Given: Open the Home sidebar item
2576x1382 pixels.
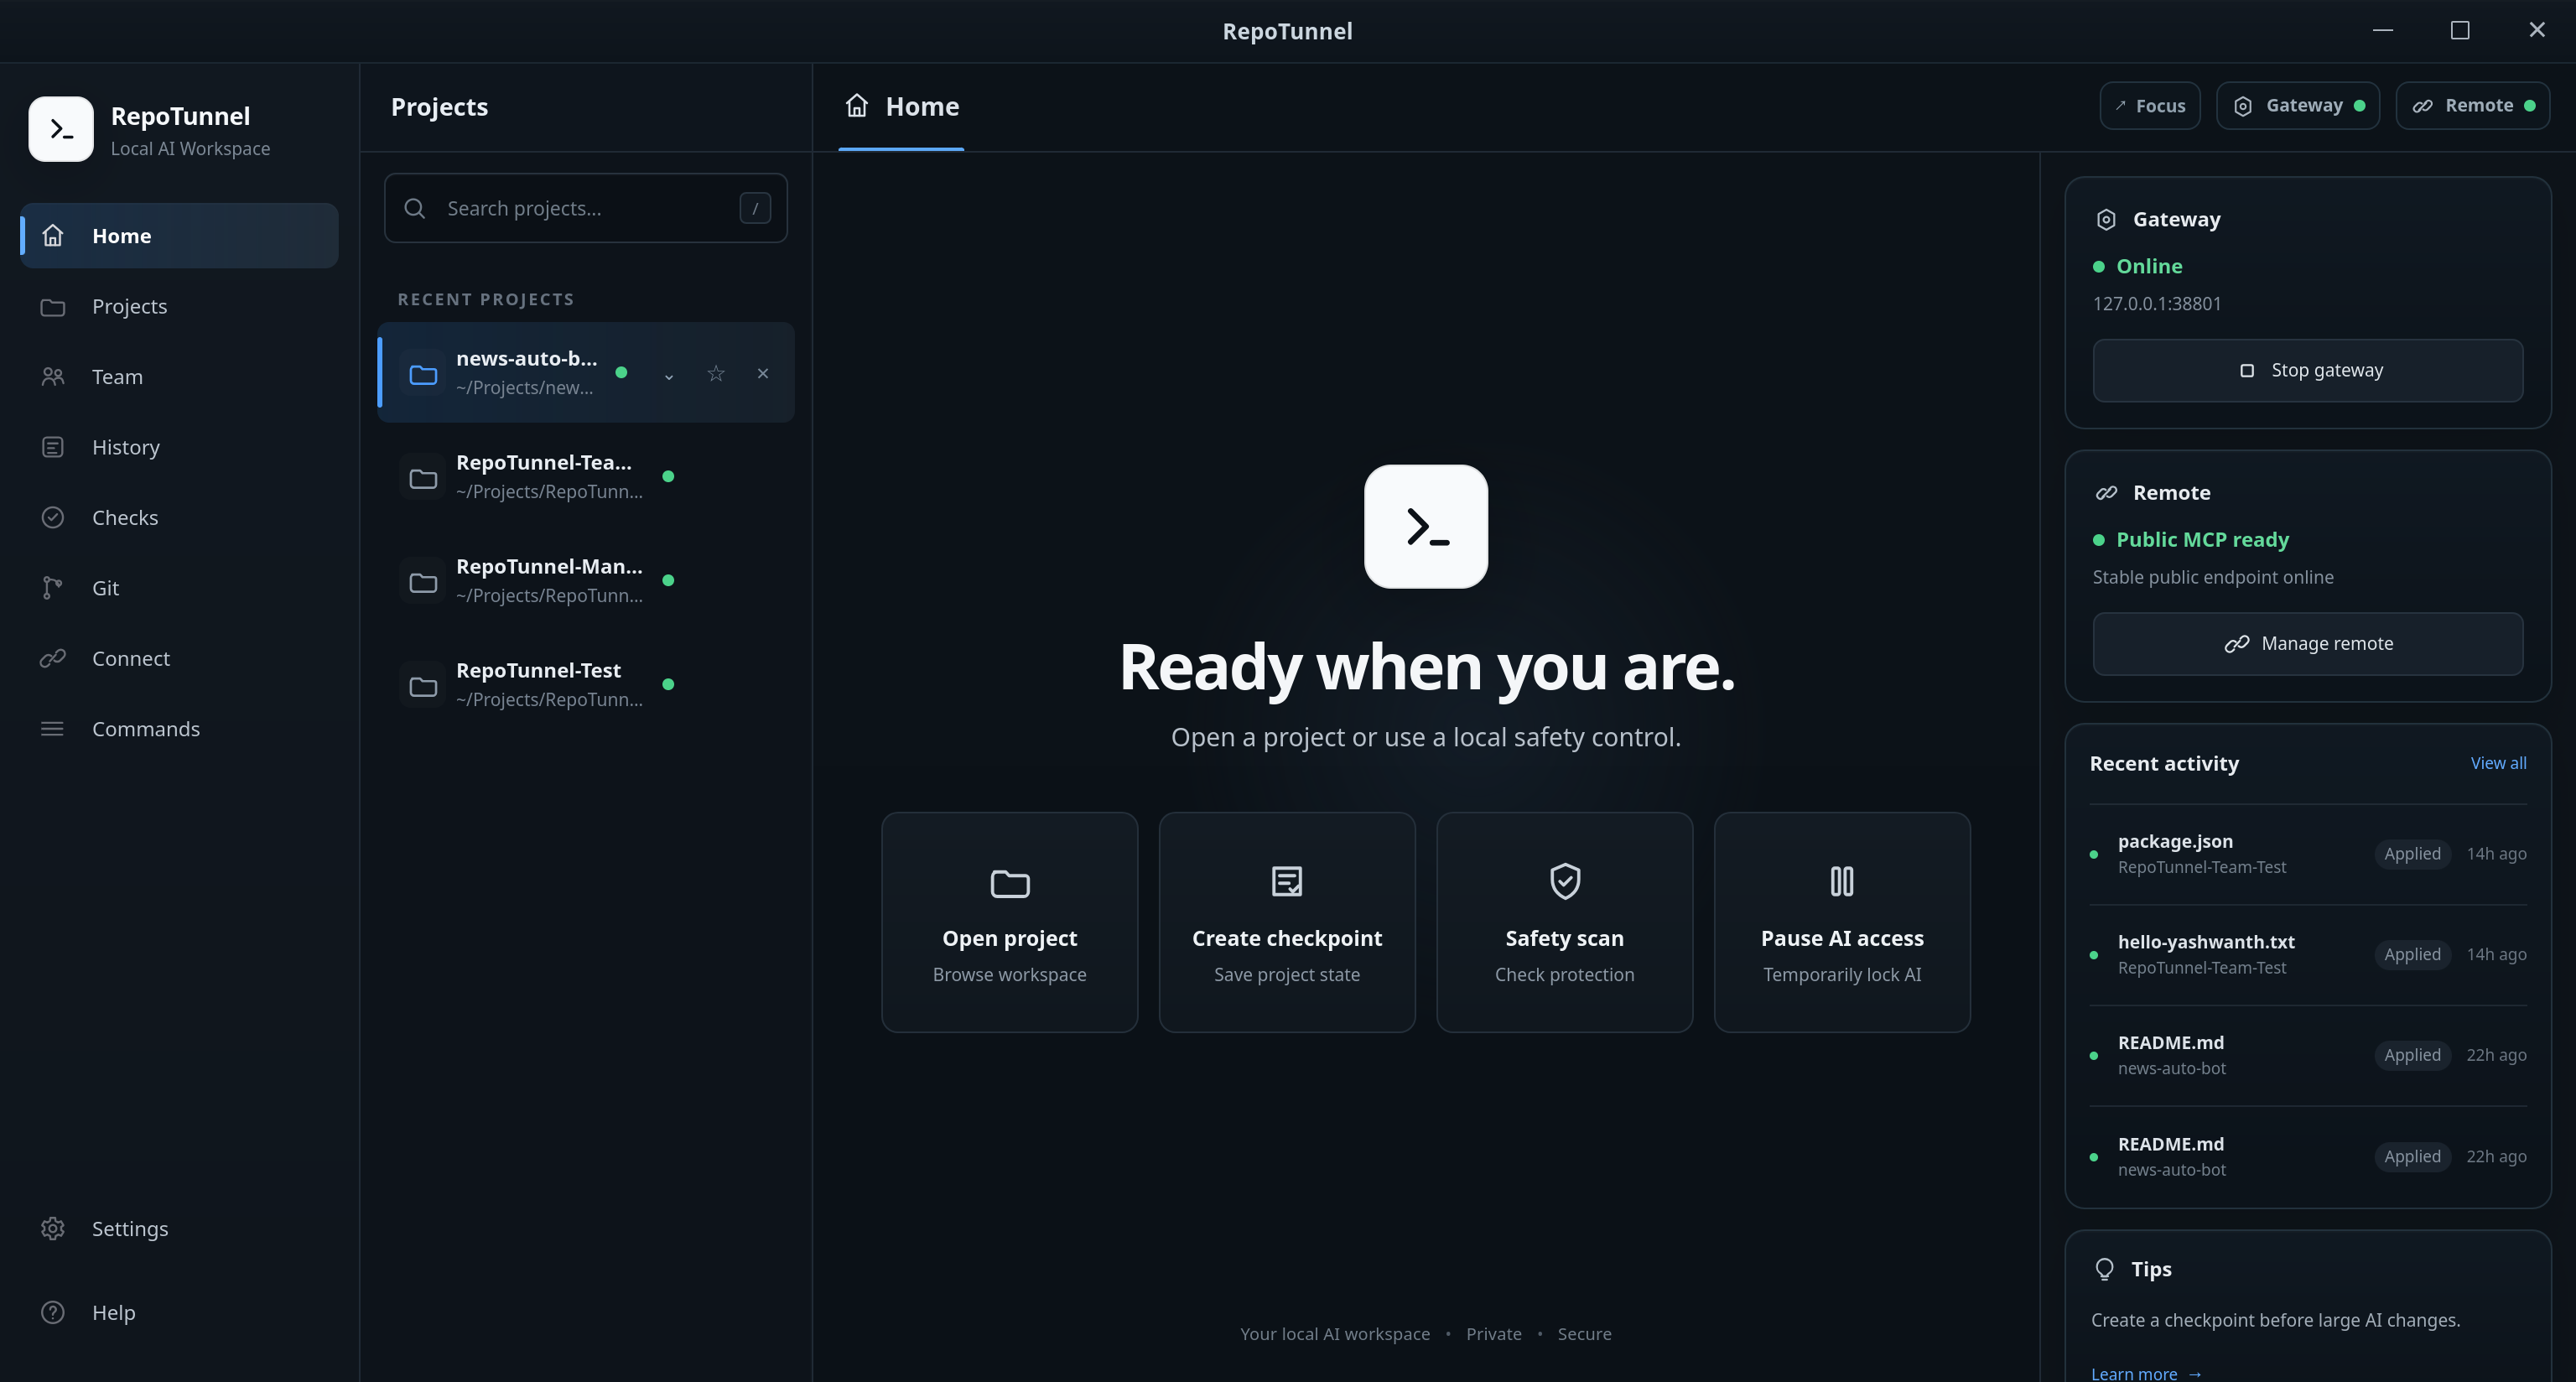Looking at the screenshot, I should tap(180, 236).
